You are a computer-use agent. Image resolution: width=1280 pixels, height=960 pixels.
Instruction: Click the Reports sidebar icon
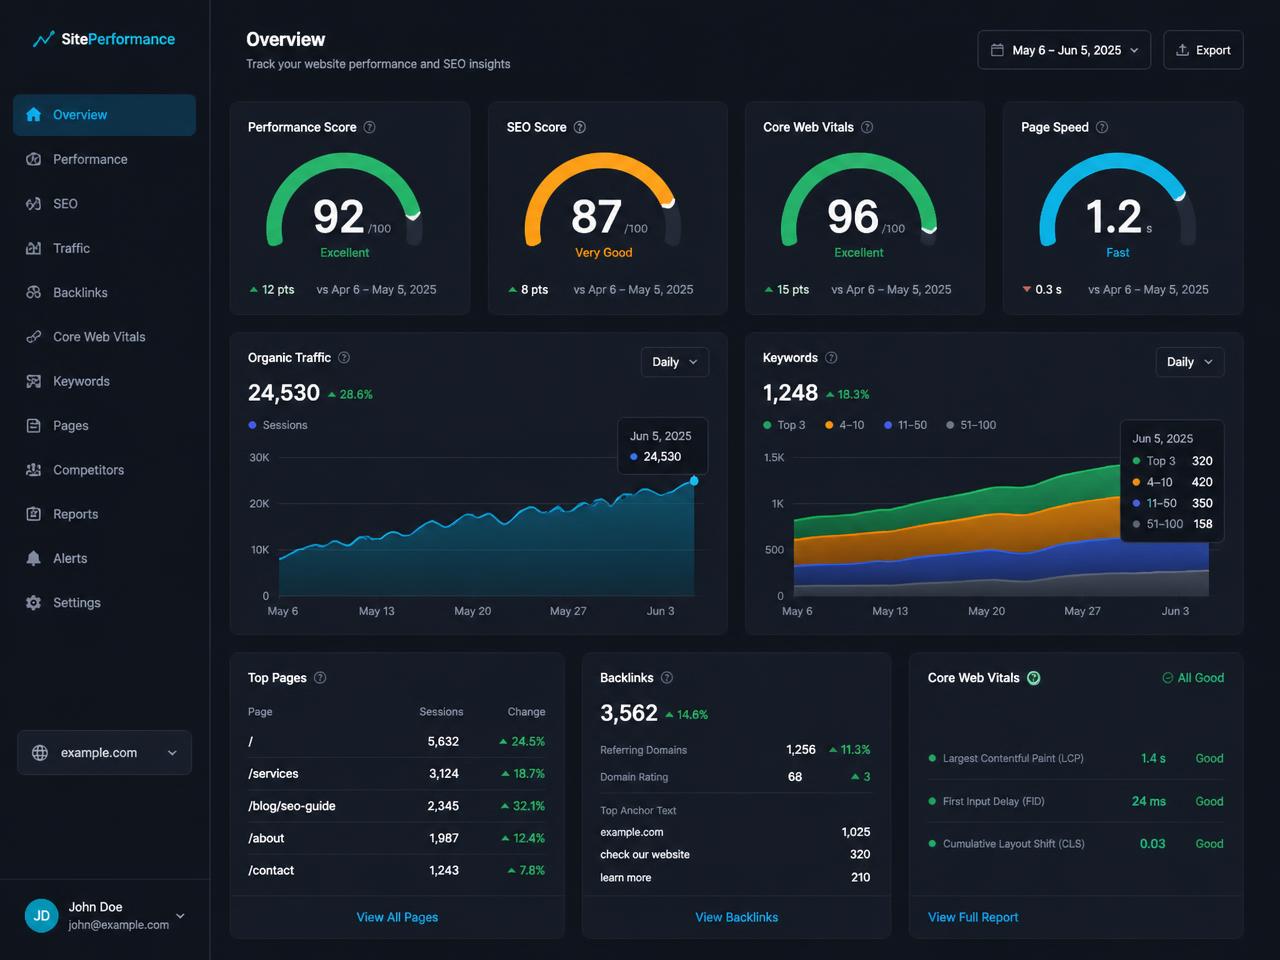pyautogui.click(x=34, y=514)
